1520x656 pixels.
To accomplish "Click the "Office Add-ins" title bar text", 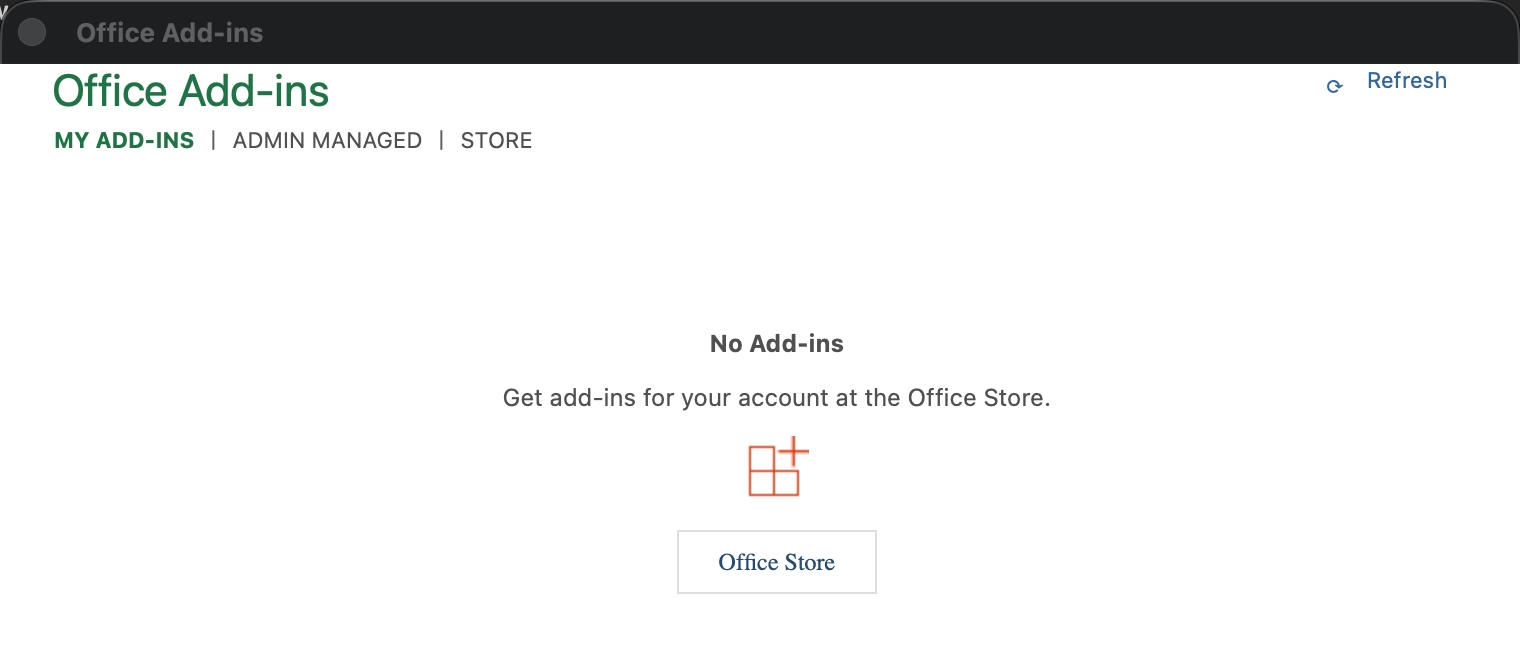I will 170,33.
